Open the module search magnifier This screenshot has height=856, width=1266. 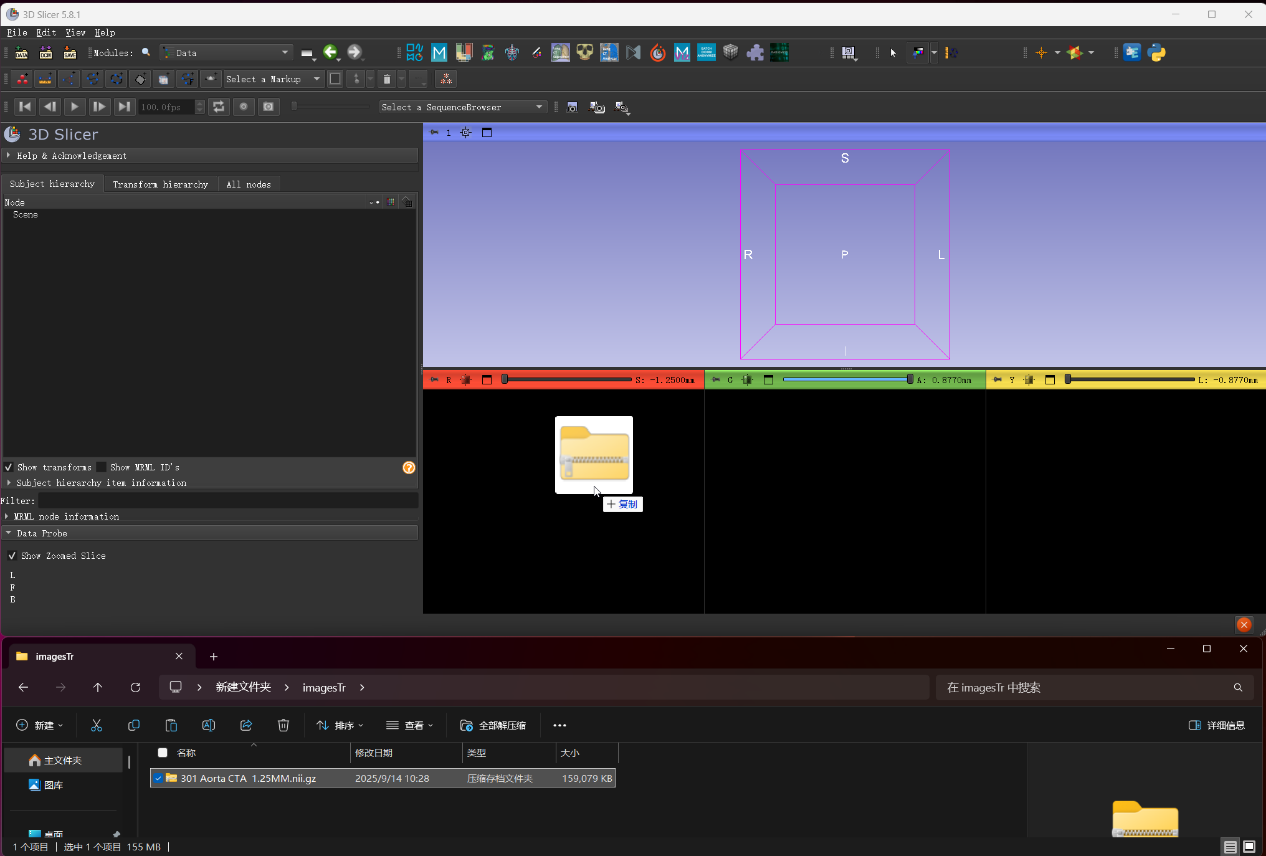tap(146, 53)
